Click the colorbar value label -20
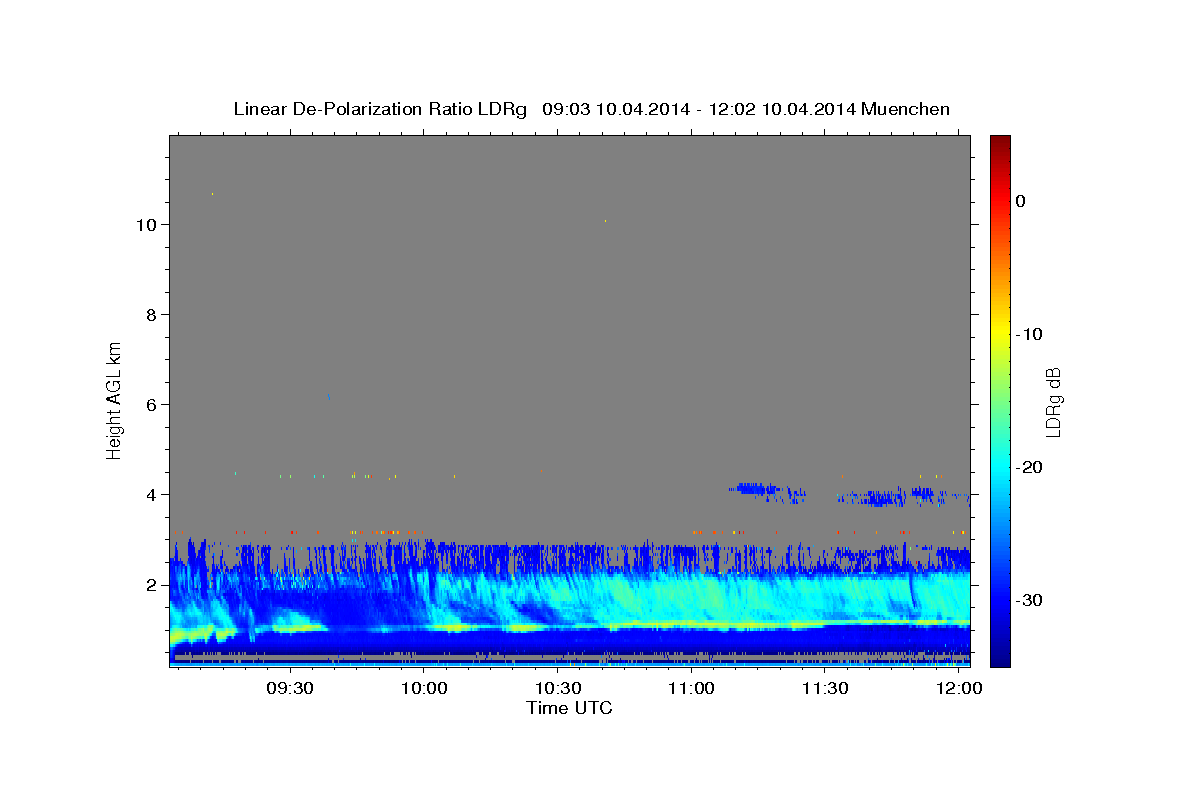This screenshot has height=800, width=1200. point(1029,467)
